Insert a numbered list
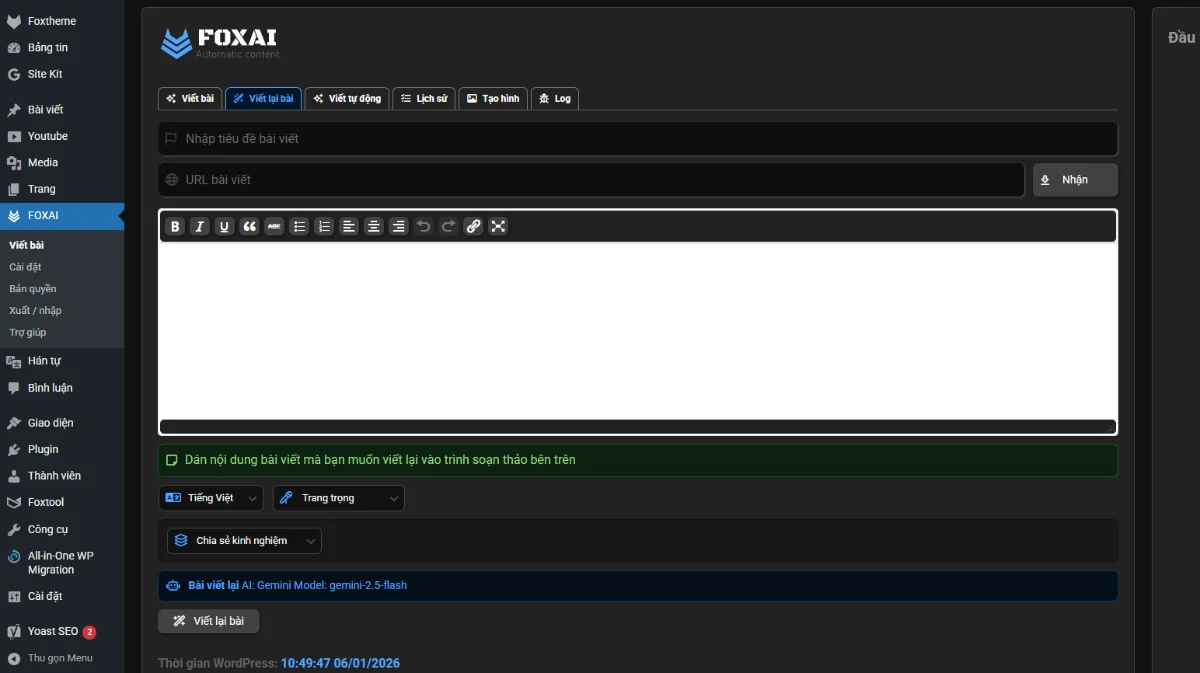 [x=324, y=226]
